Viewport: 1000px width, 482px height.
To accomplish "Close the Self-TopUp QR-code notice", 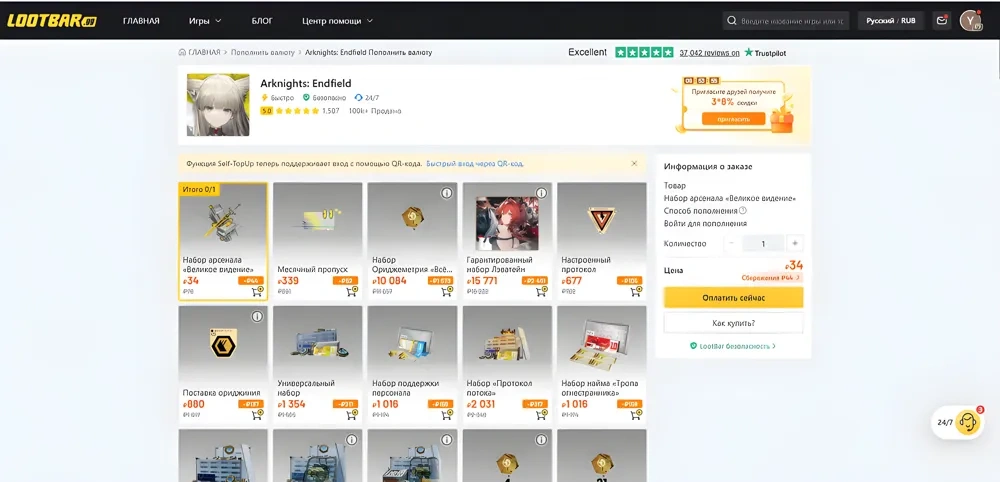I will 634,163.
